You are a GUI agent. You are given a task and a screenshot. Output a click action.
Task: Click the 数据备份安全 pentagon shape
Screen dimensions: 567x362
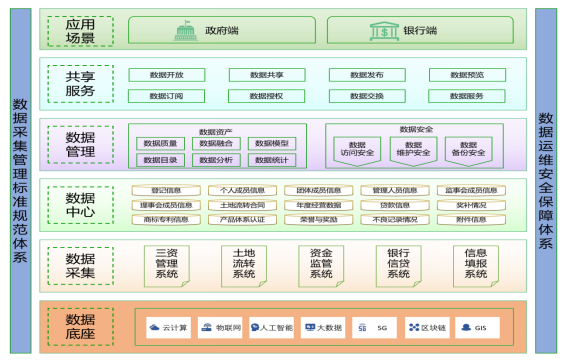(x=469, y=151)
